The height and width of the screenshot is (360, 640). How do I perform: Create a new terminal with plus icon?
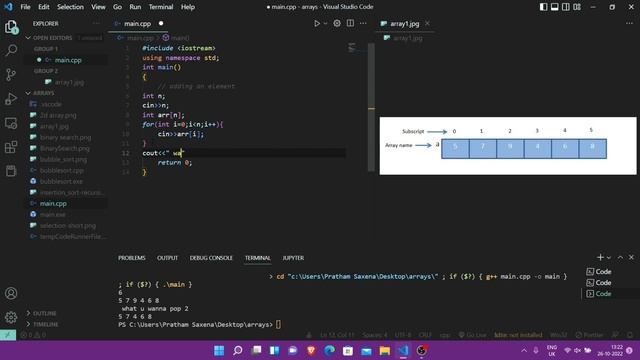tap(600, 257)
